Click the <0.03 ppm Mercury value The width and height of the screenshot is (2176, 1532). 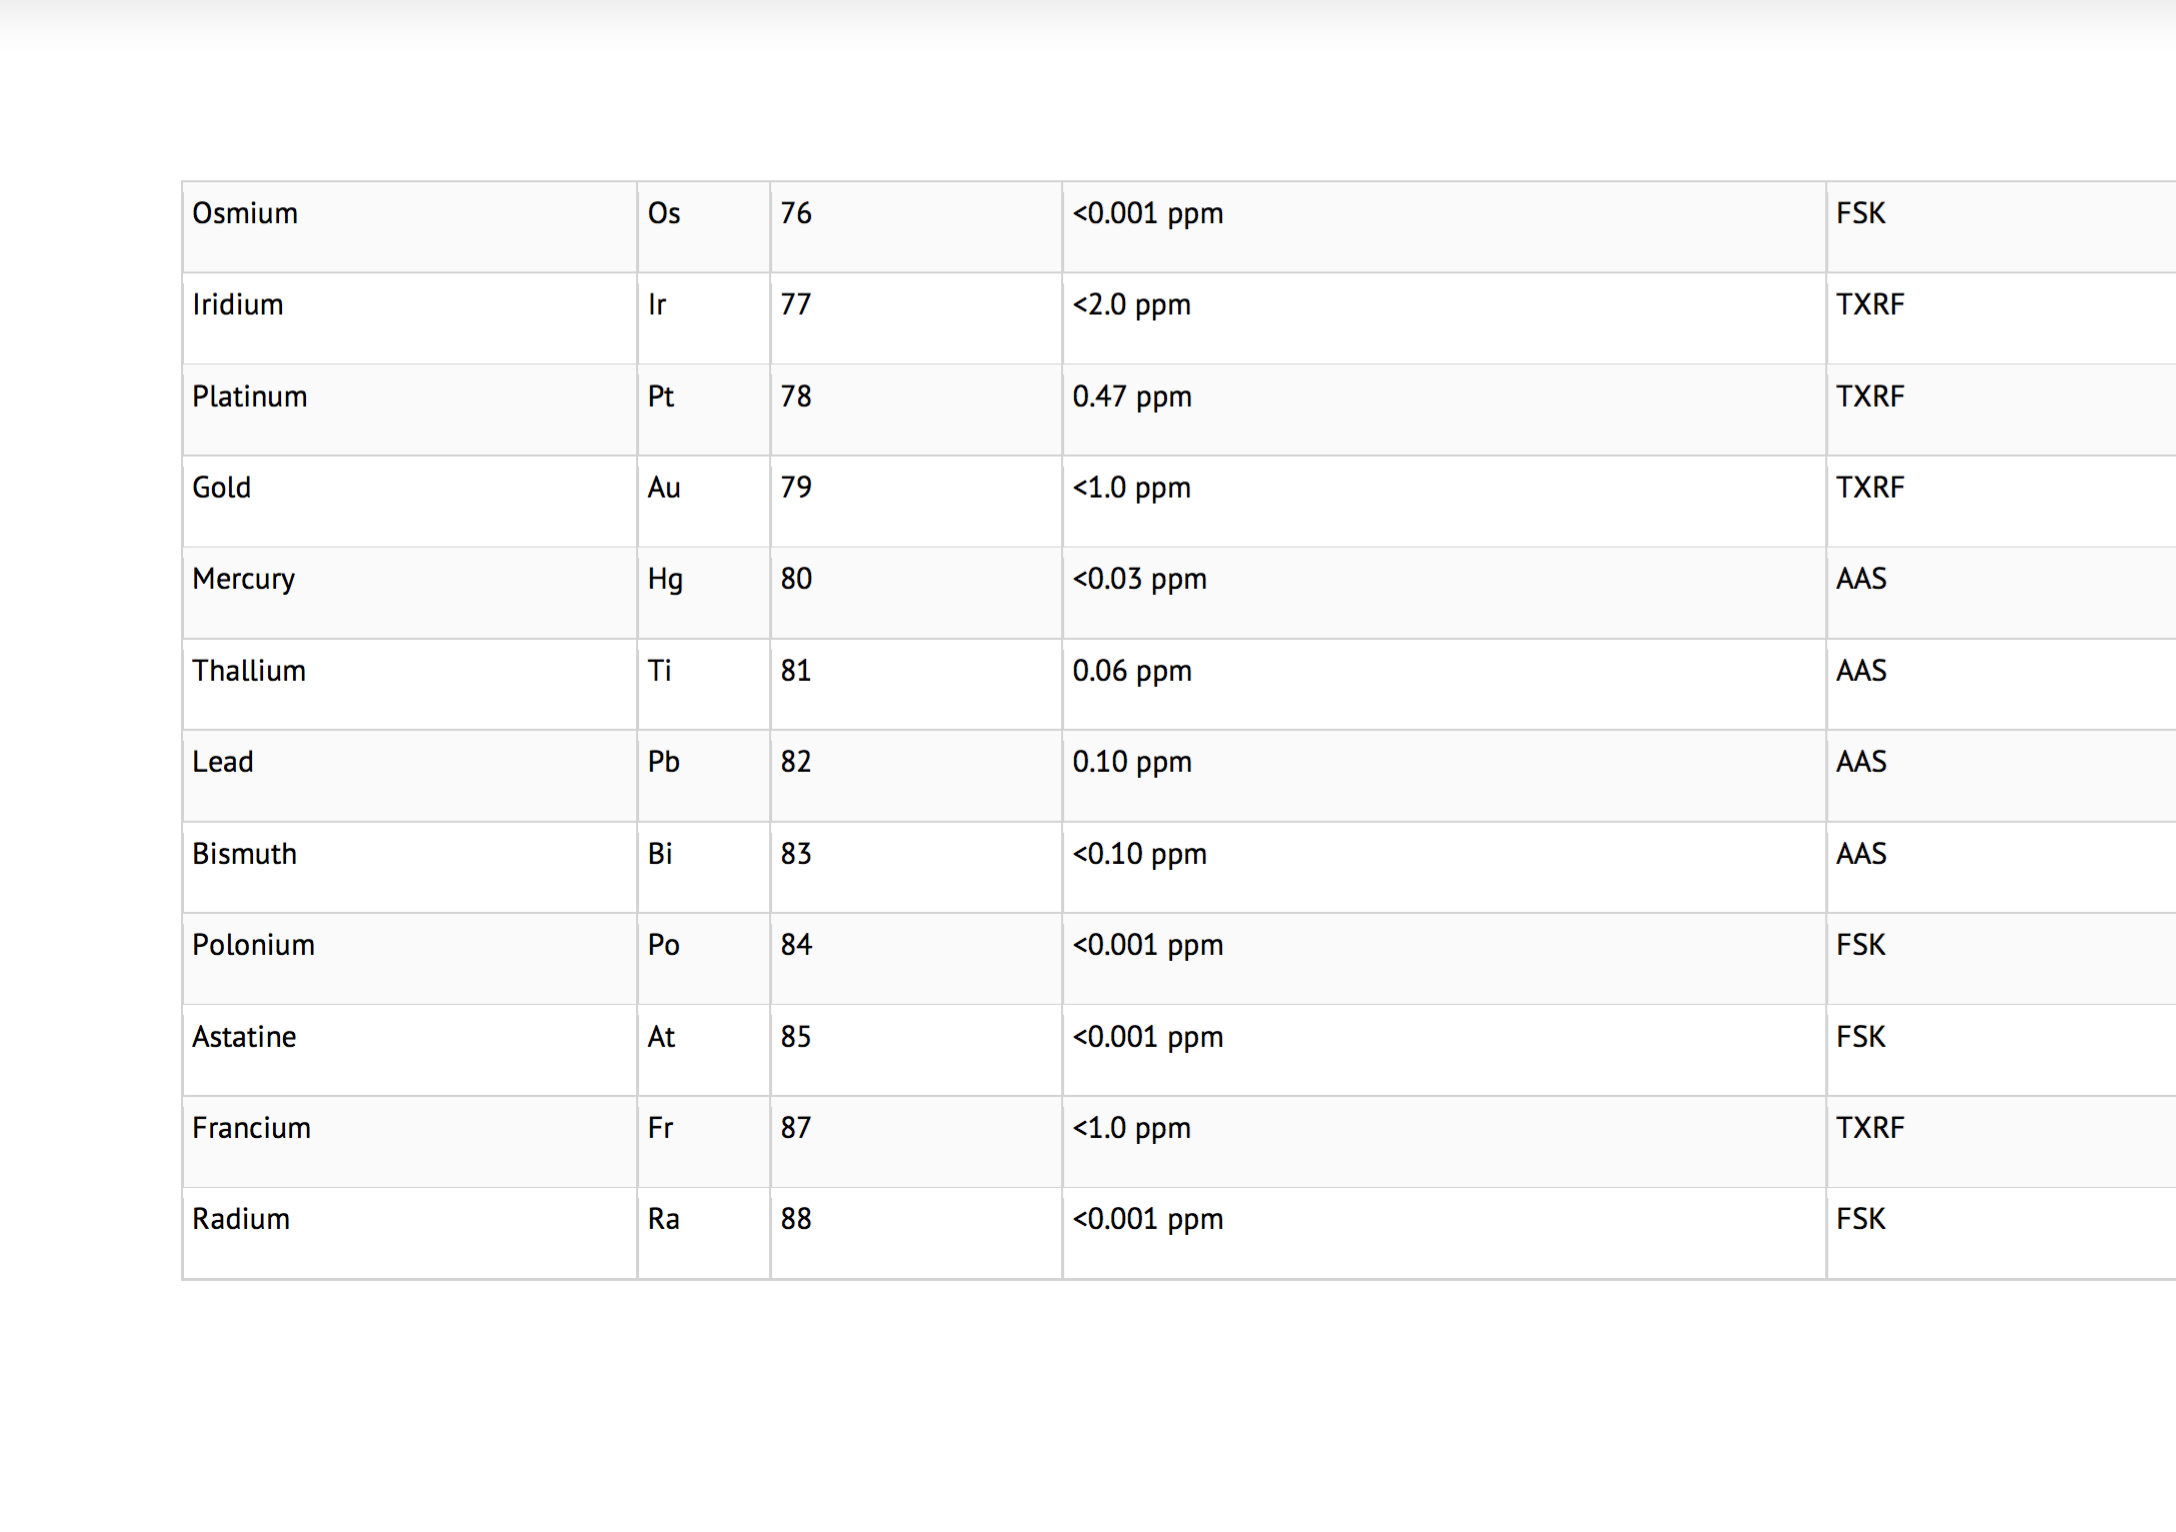(1140, 579)
